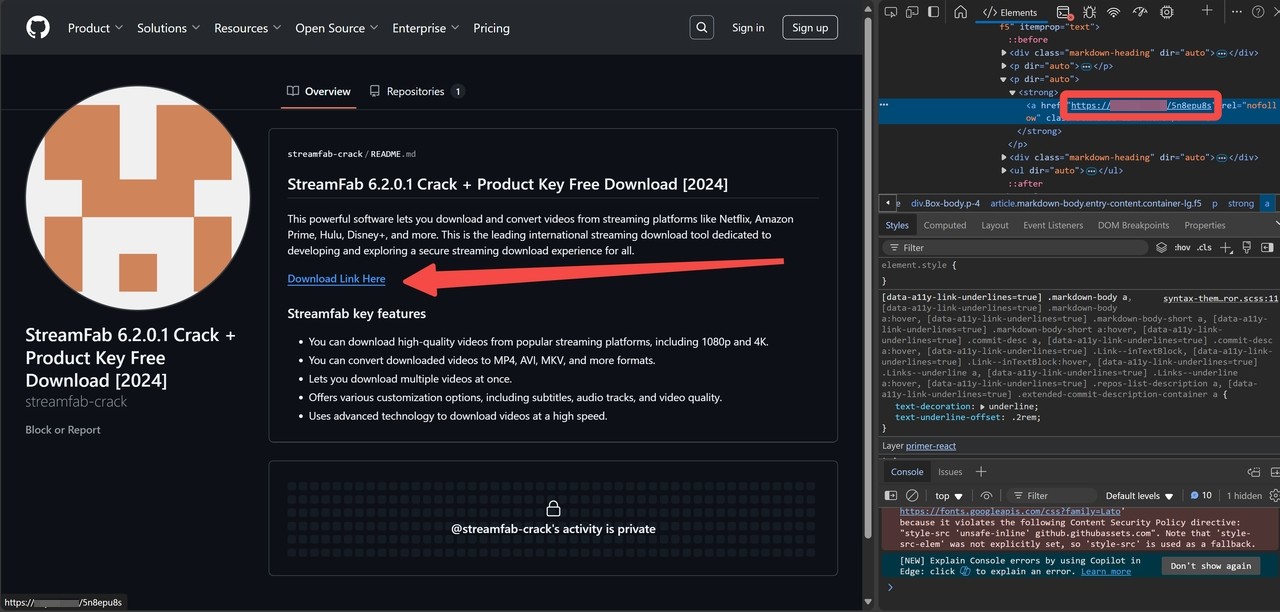Click the Copilot icon in the console notice
This screenshot has height=612, width=1280.
tap(965, 571)
